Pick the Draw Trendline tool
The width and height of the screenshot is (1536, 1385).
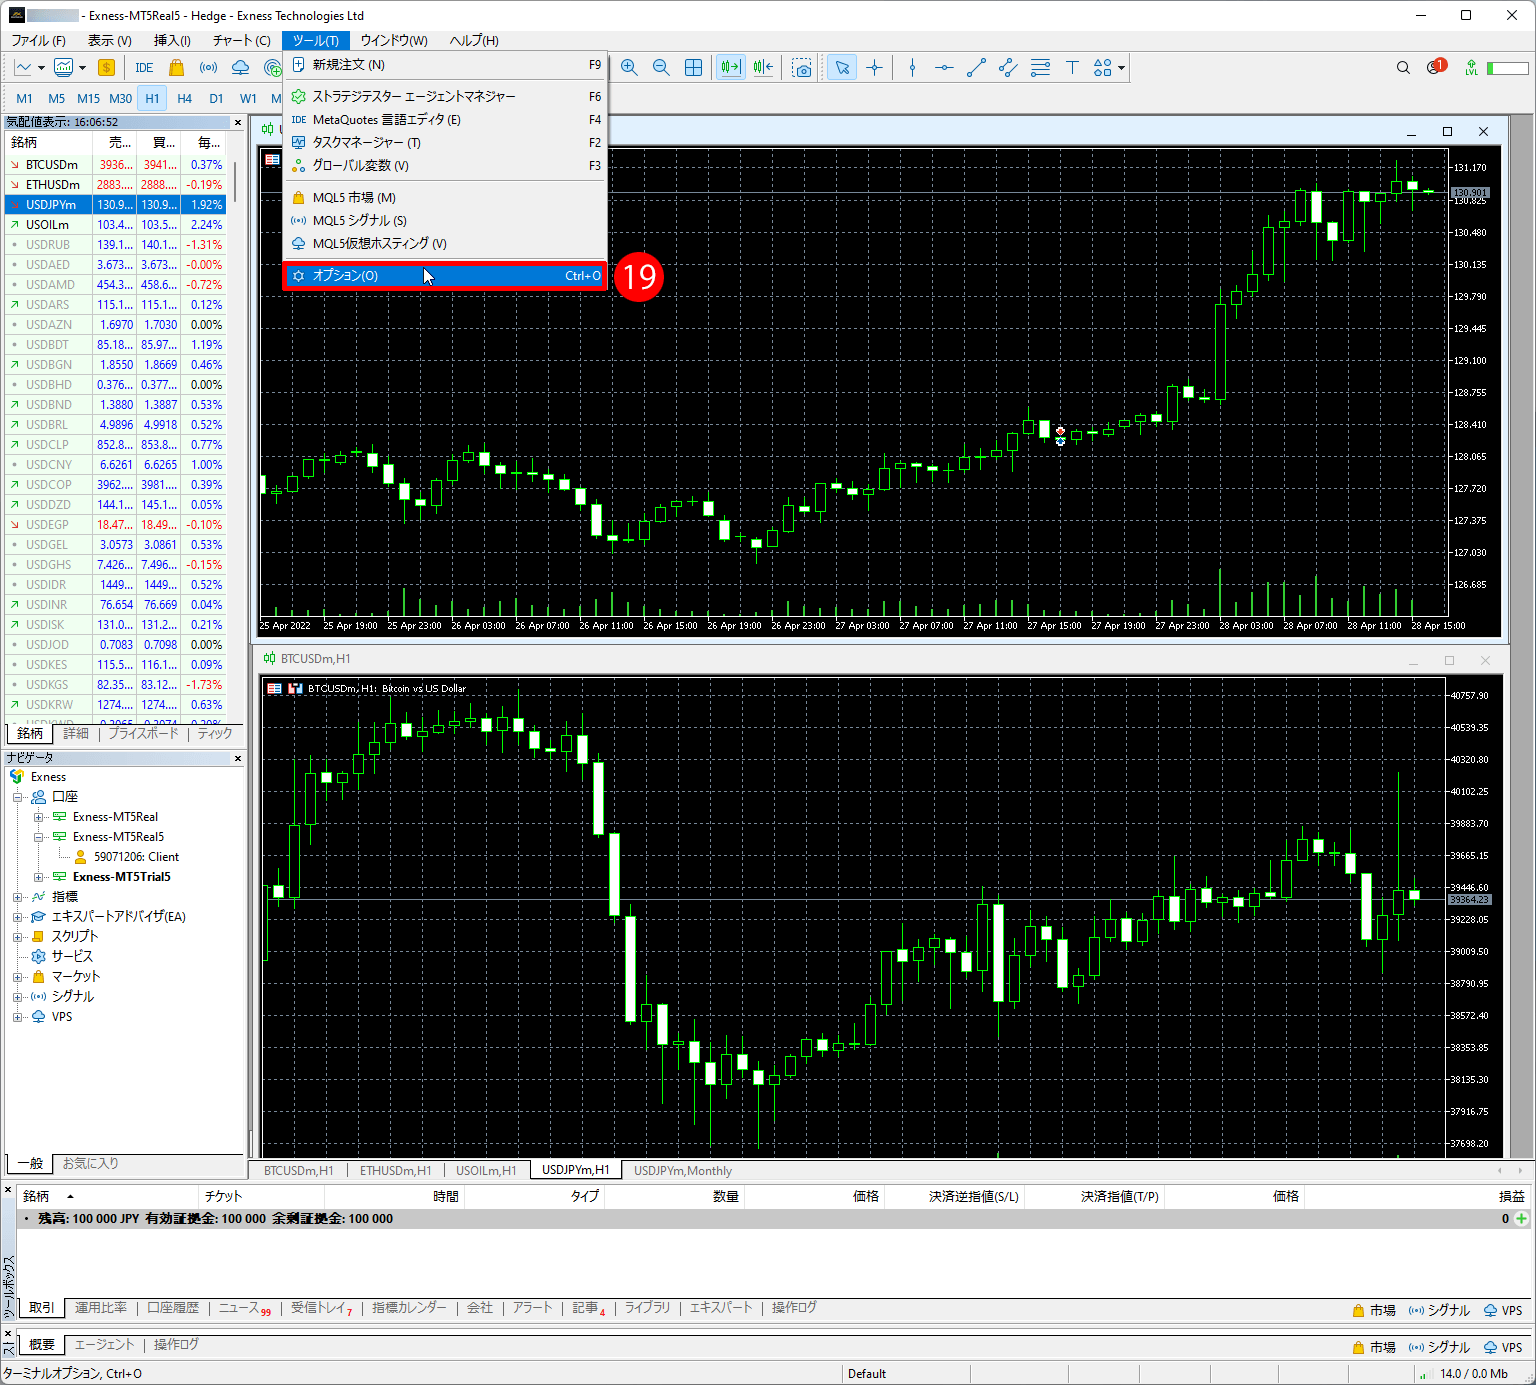pyautogui.click(x=976, y=67)
